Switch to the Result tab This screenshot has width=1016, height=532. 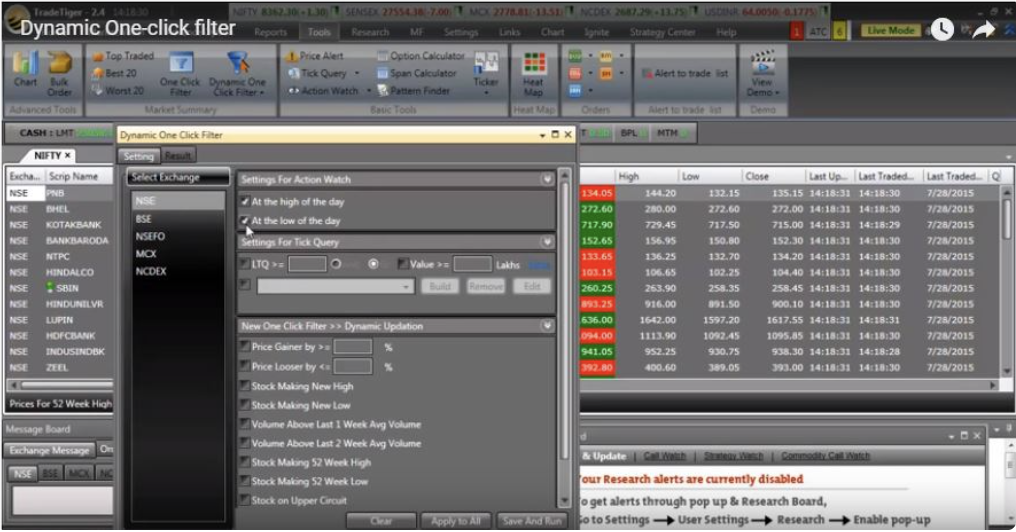pos(178,156)
